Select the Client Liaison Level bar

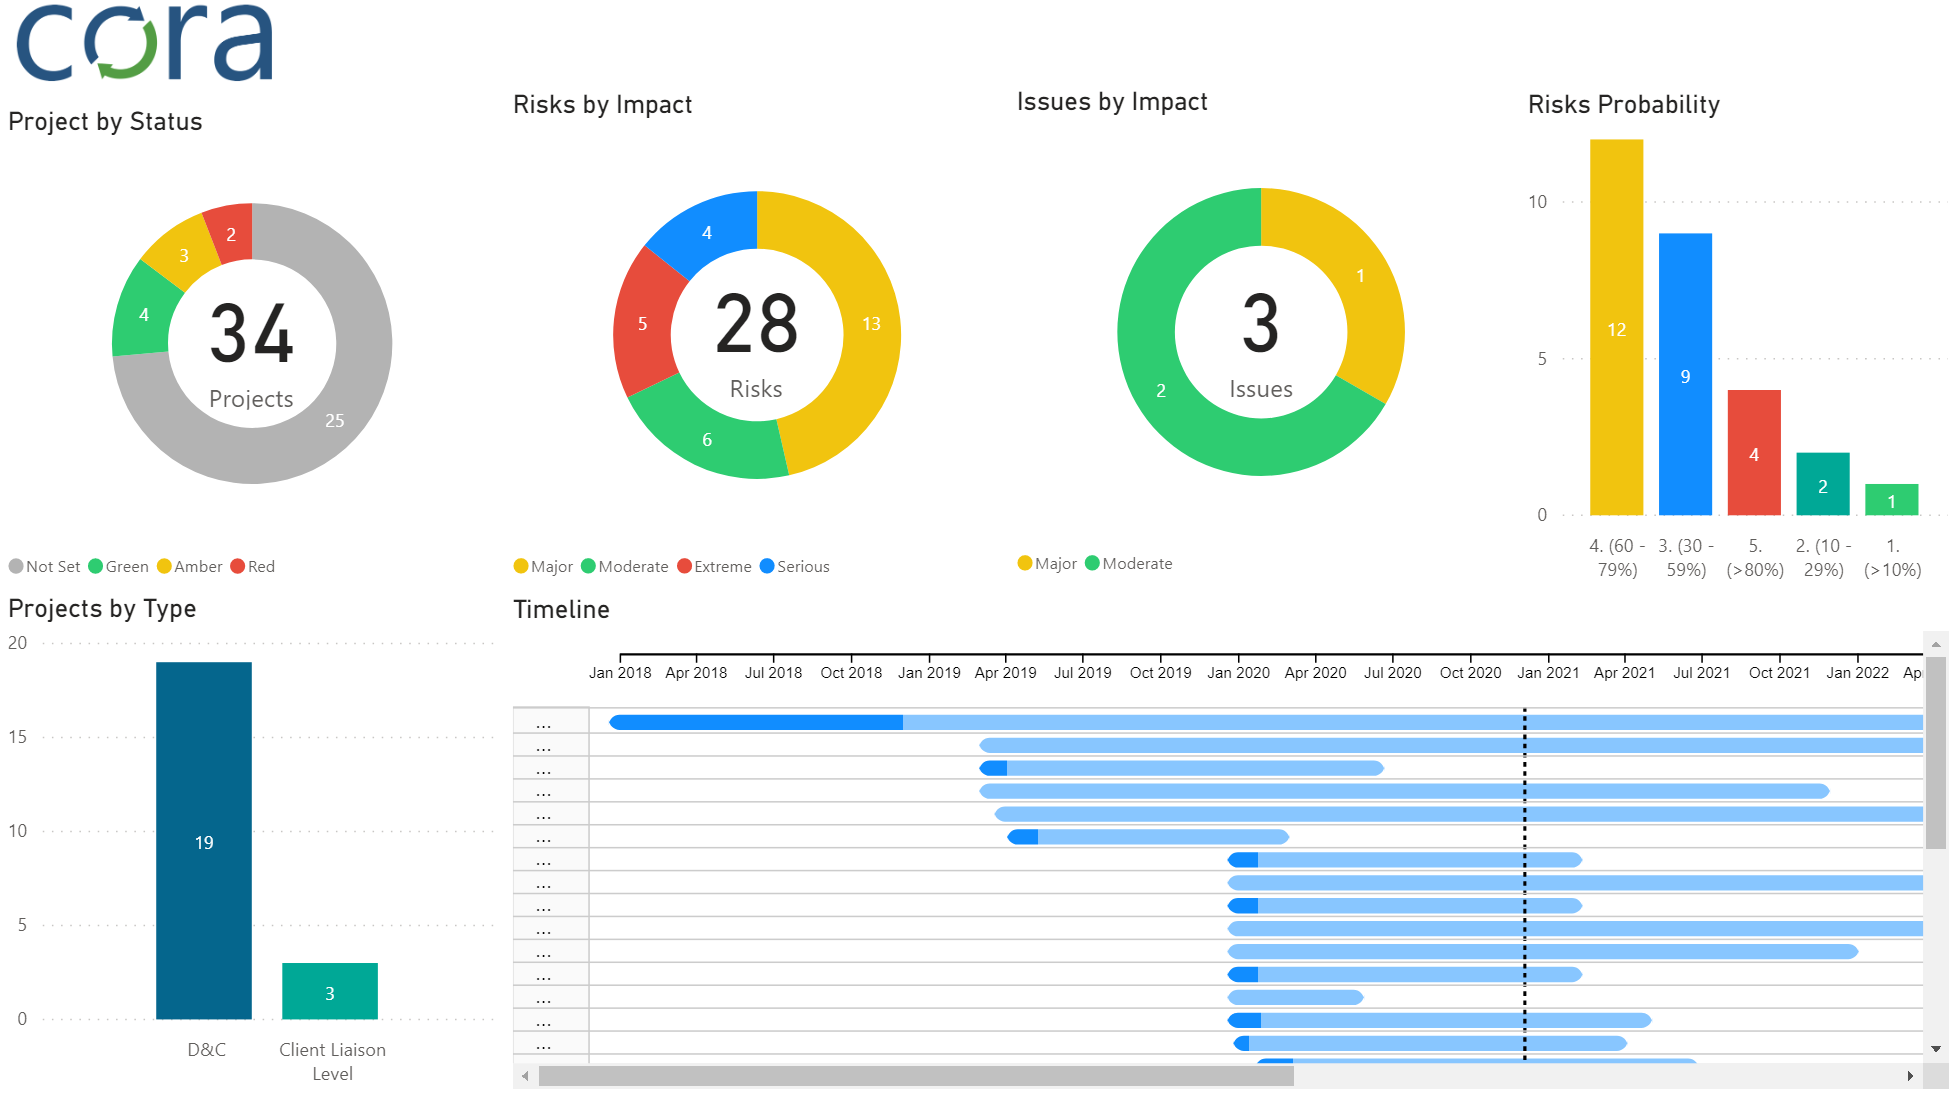click(x=330, y=991)
